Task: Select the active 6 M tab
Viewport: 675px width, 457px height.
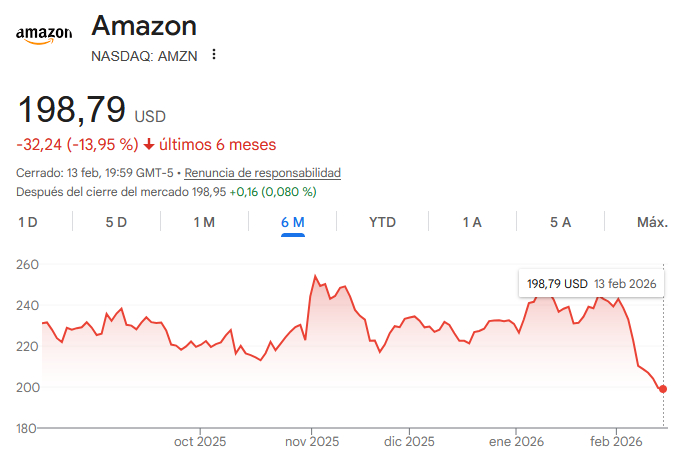Action: tap(292, 222)
